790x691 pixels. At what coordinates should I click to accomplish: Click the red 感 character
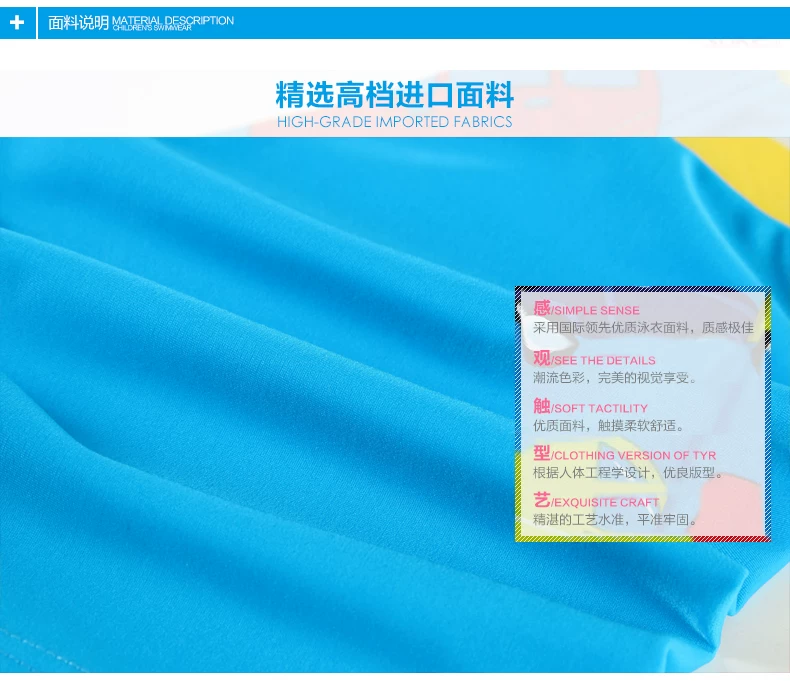point(542,308)
